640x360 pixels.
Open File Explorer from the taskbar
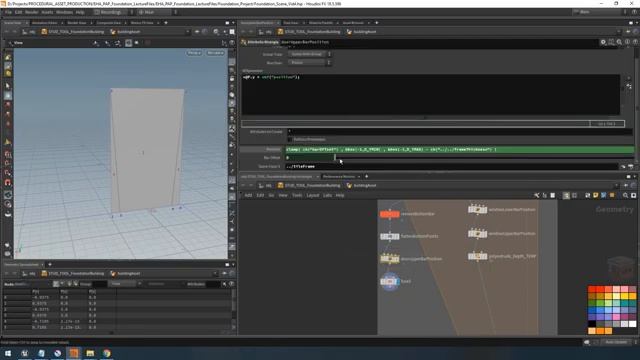tap(90, 353)
